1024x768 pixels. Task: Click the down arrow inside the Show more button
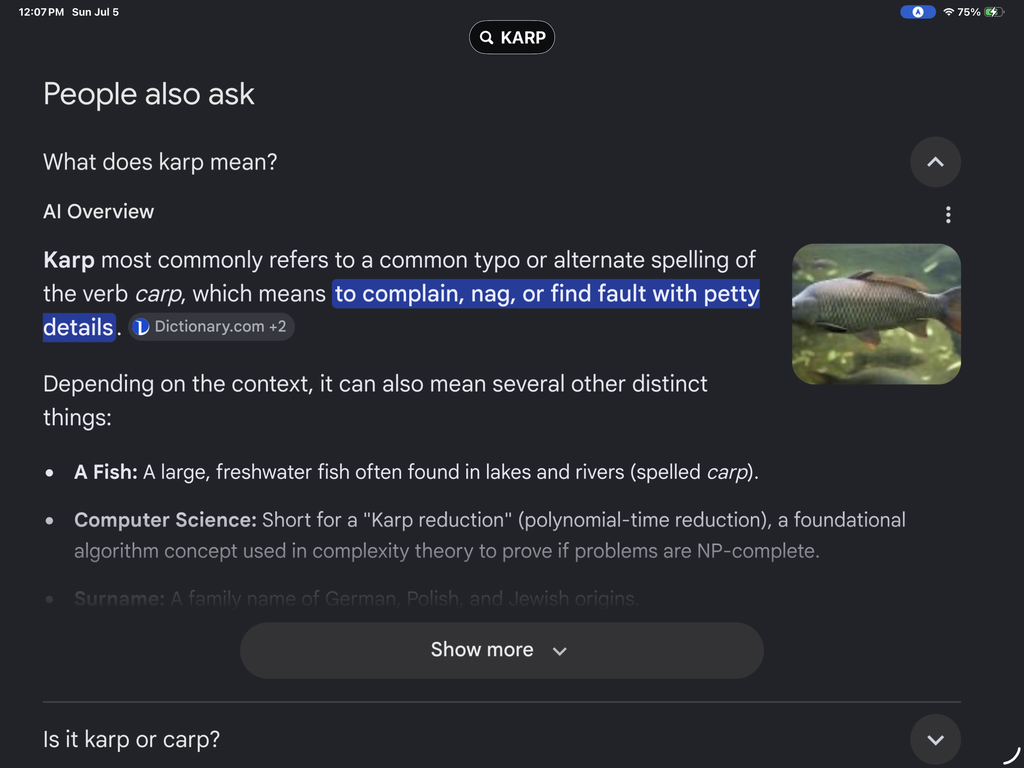pyautogui.click(x=560, y=651)
